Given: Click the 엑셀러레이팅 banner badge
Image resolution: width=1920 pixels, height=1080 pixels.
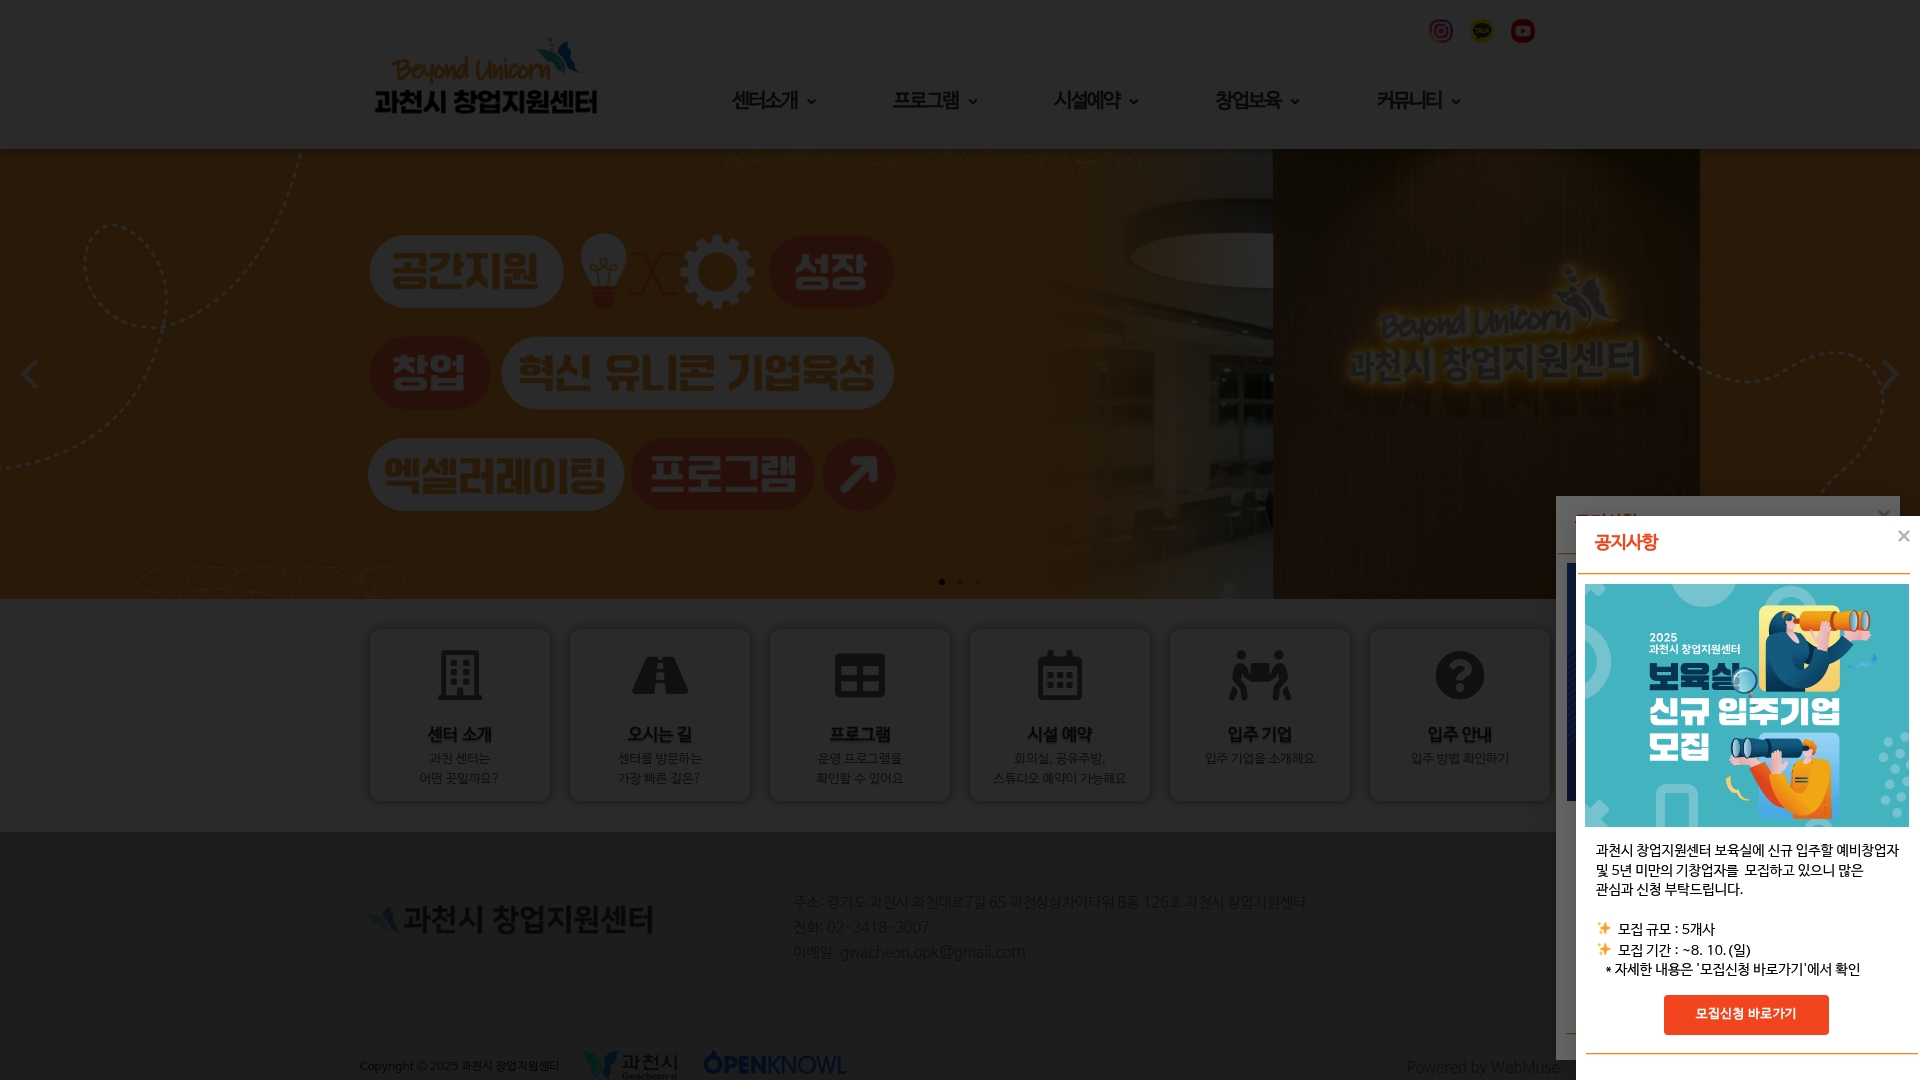Looking at the screenshot, I should coord(496,475).
